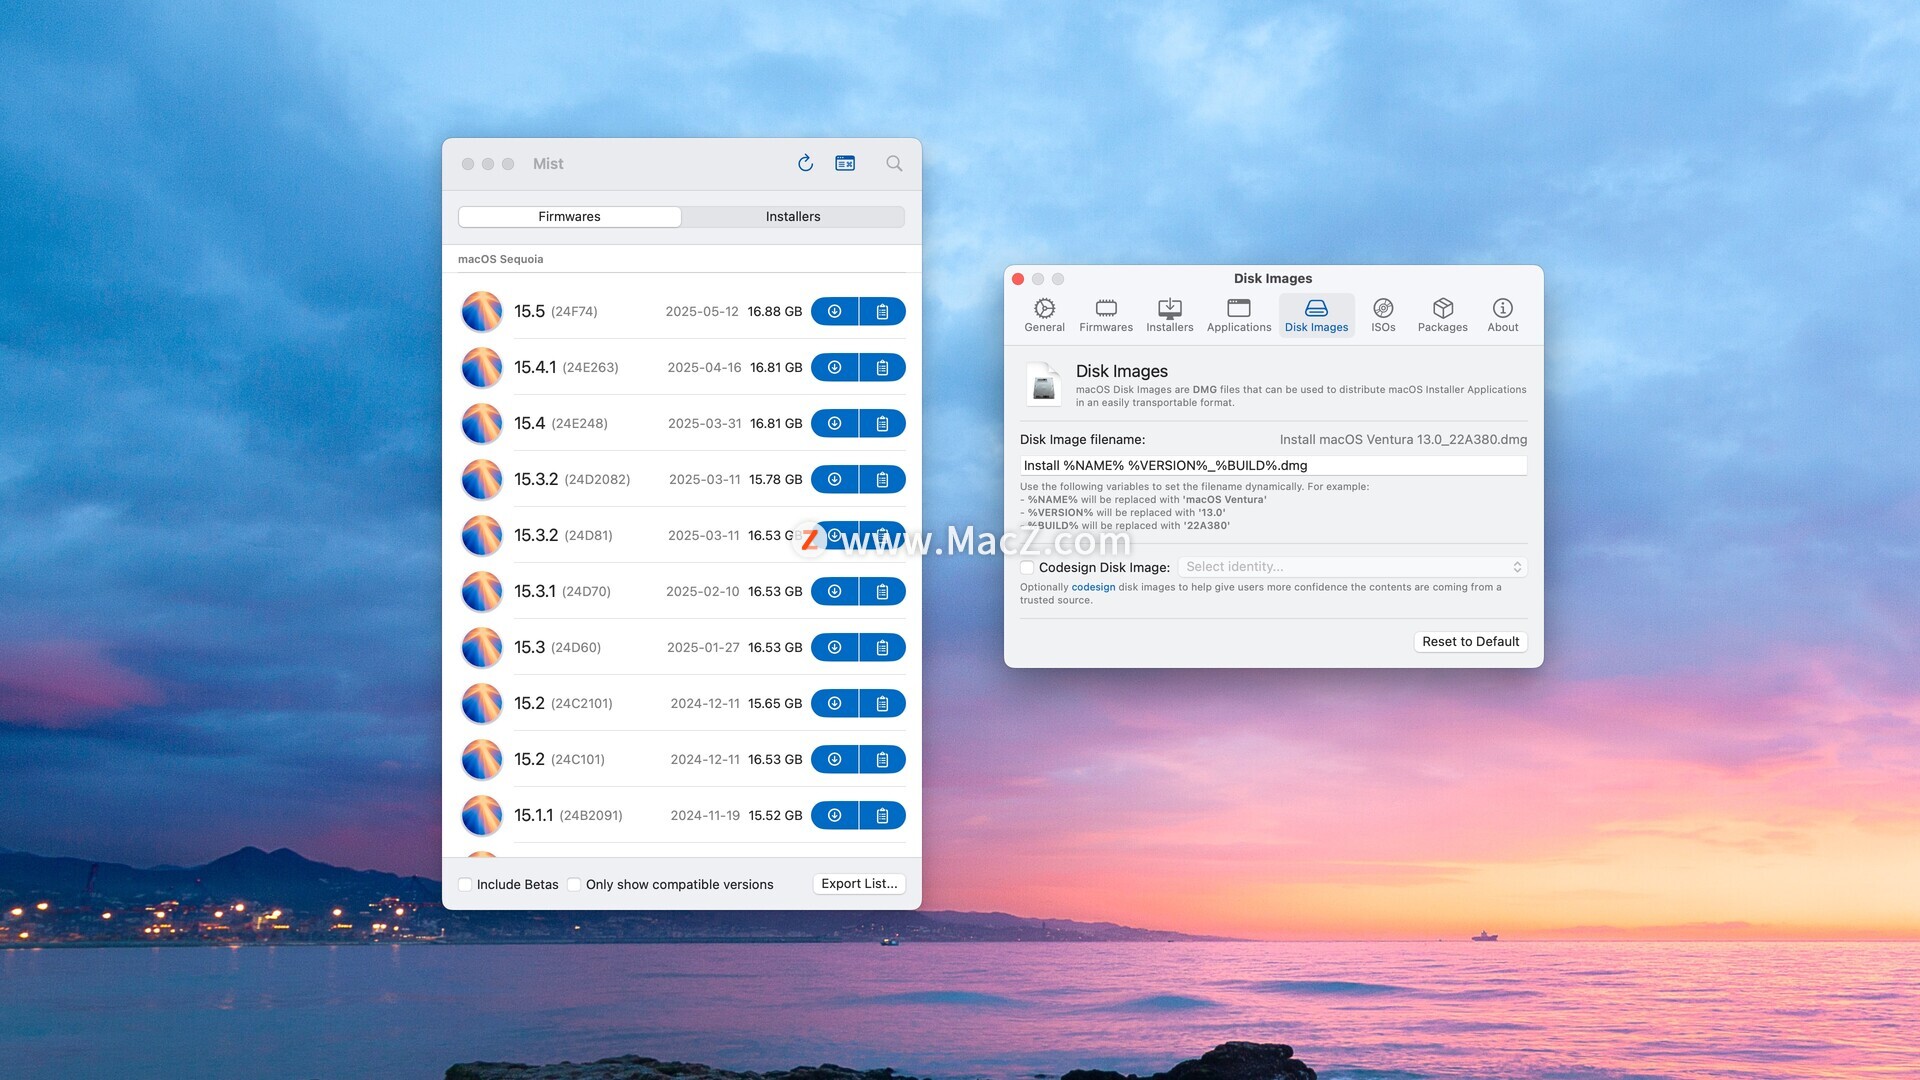Click Reset to Default button
Image resolution: width=1920 pixels, height=1080 pixels.
[1470, 642]
